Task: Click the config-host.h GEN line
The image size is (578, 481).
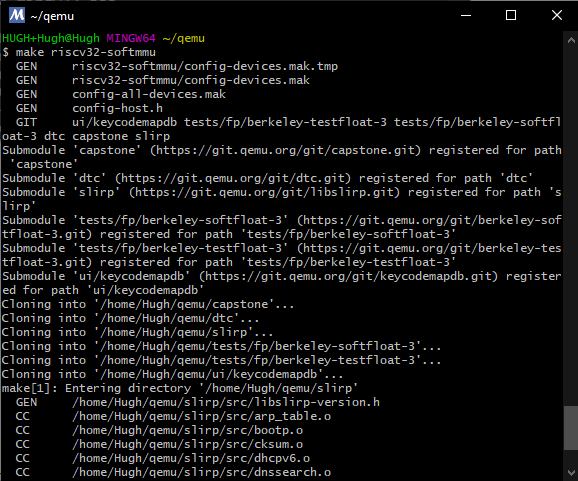Action: [x=89, y=108]
